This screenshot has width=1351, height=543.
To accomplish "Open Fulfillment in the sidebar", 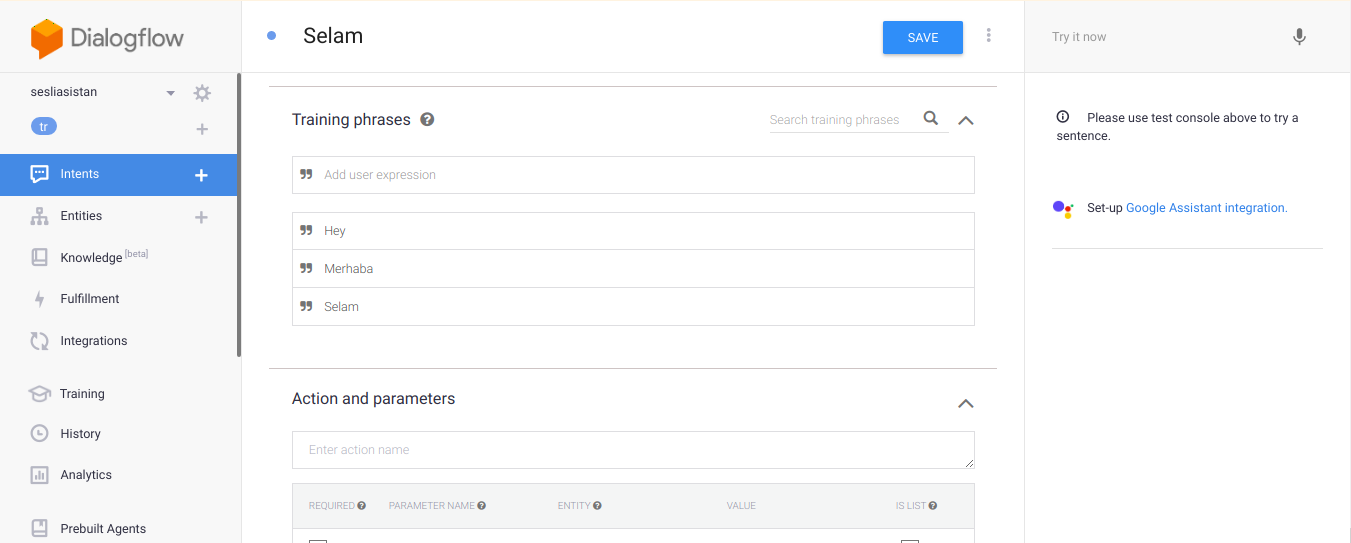I will coord(89,299).
